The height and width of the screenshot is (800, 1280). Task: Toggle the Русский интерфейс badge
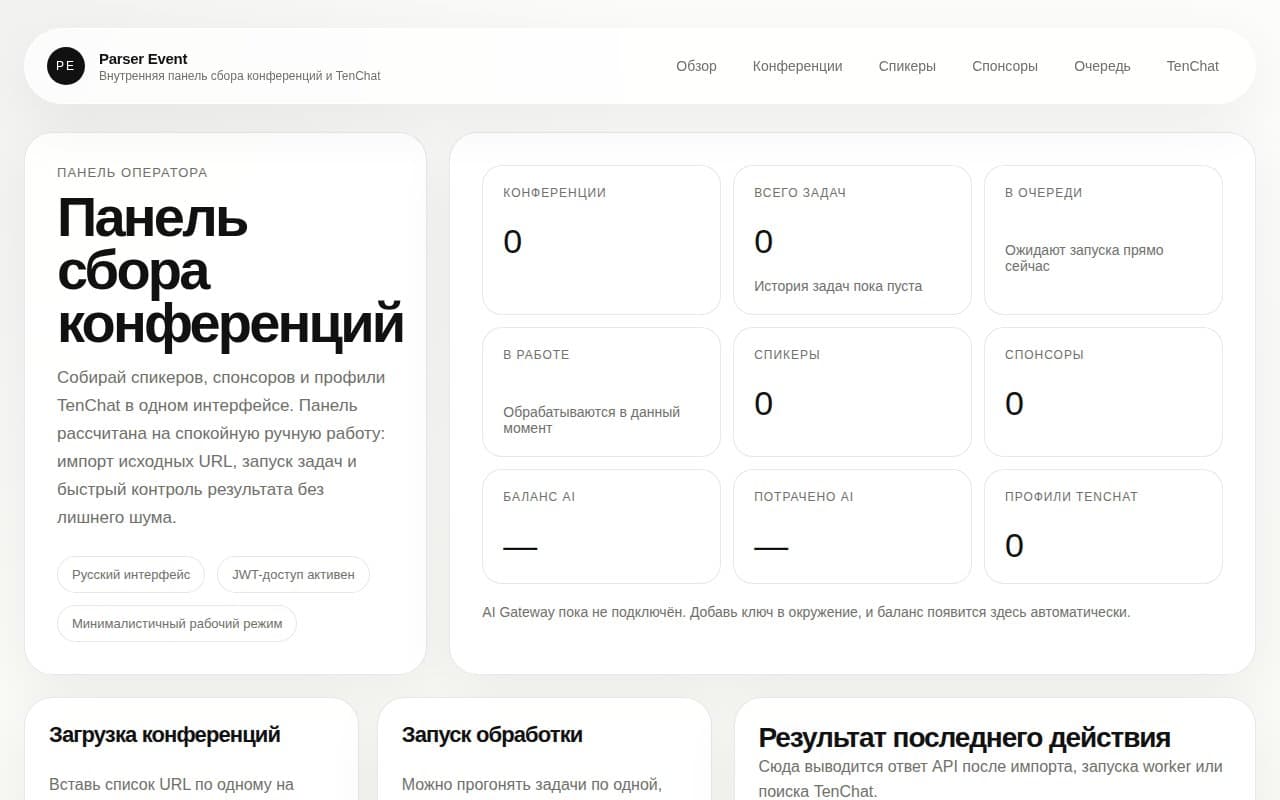click(130, 574)
